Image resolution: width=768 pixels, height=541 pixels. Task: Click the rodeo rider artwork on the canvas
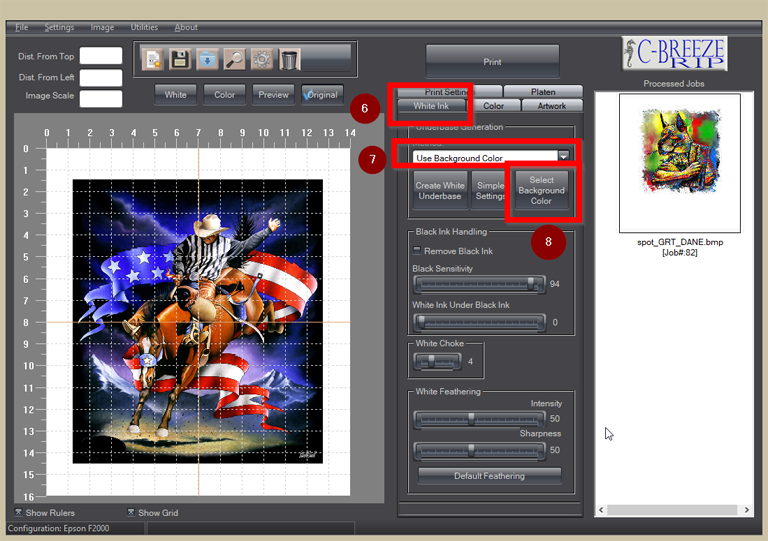coord(198,321)
